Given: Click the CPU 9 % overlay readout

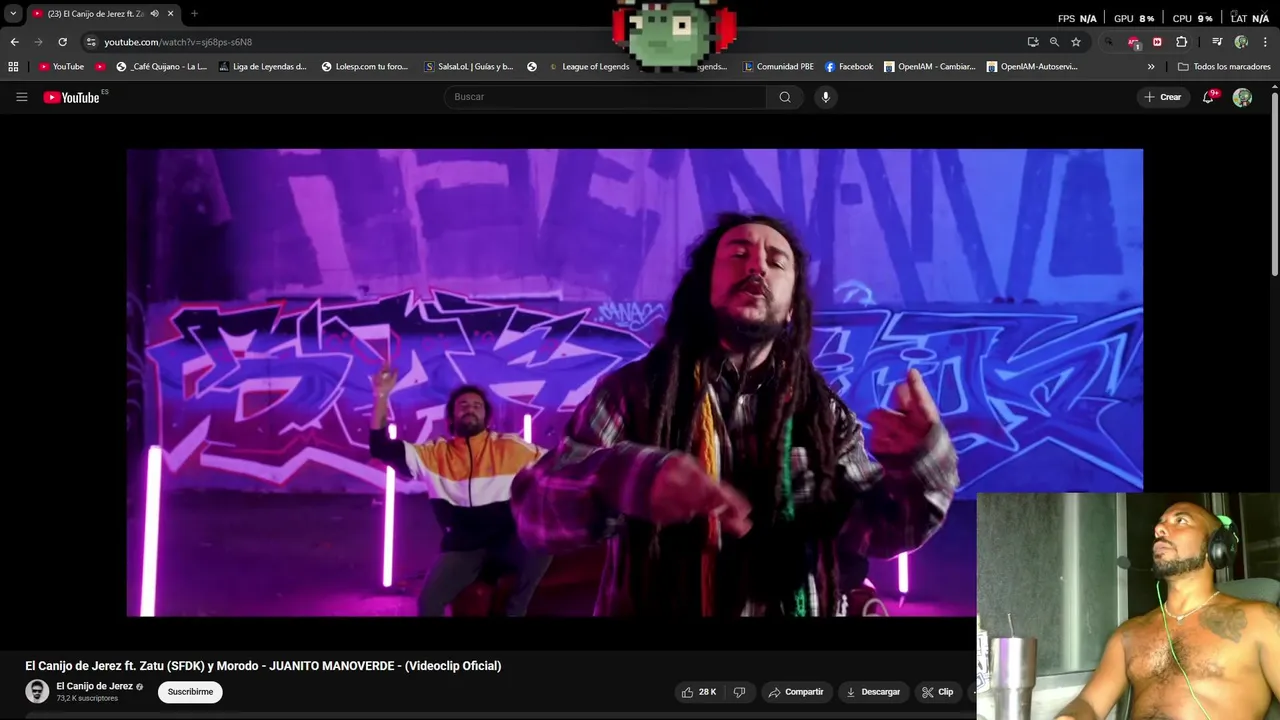Looking at the screenshot, I should point(1192,18).
